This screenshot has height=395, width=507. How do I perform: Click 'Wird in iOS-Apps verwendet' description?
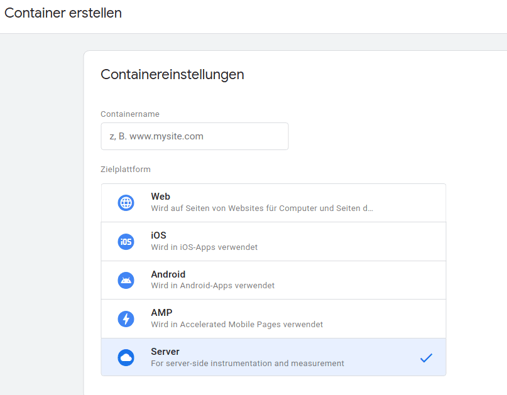pos(204,247)
